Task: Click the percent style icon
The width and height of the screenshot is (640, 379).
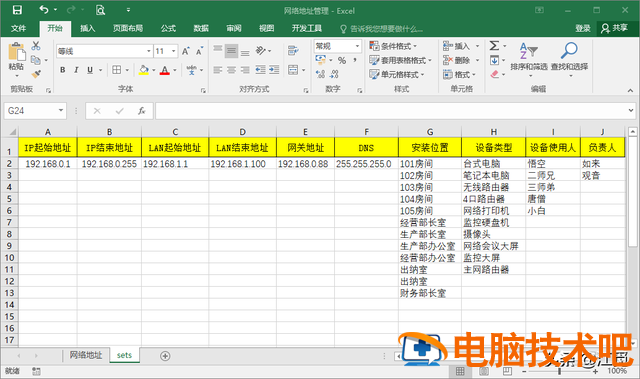Action: point(342,60)
